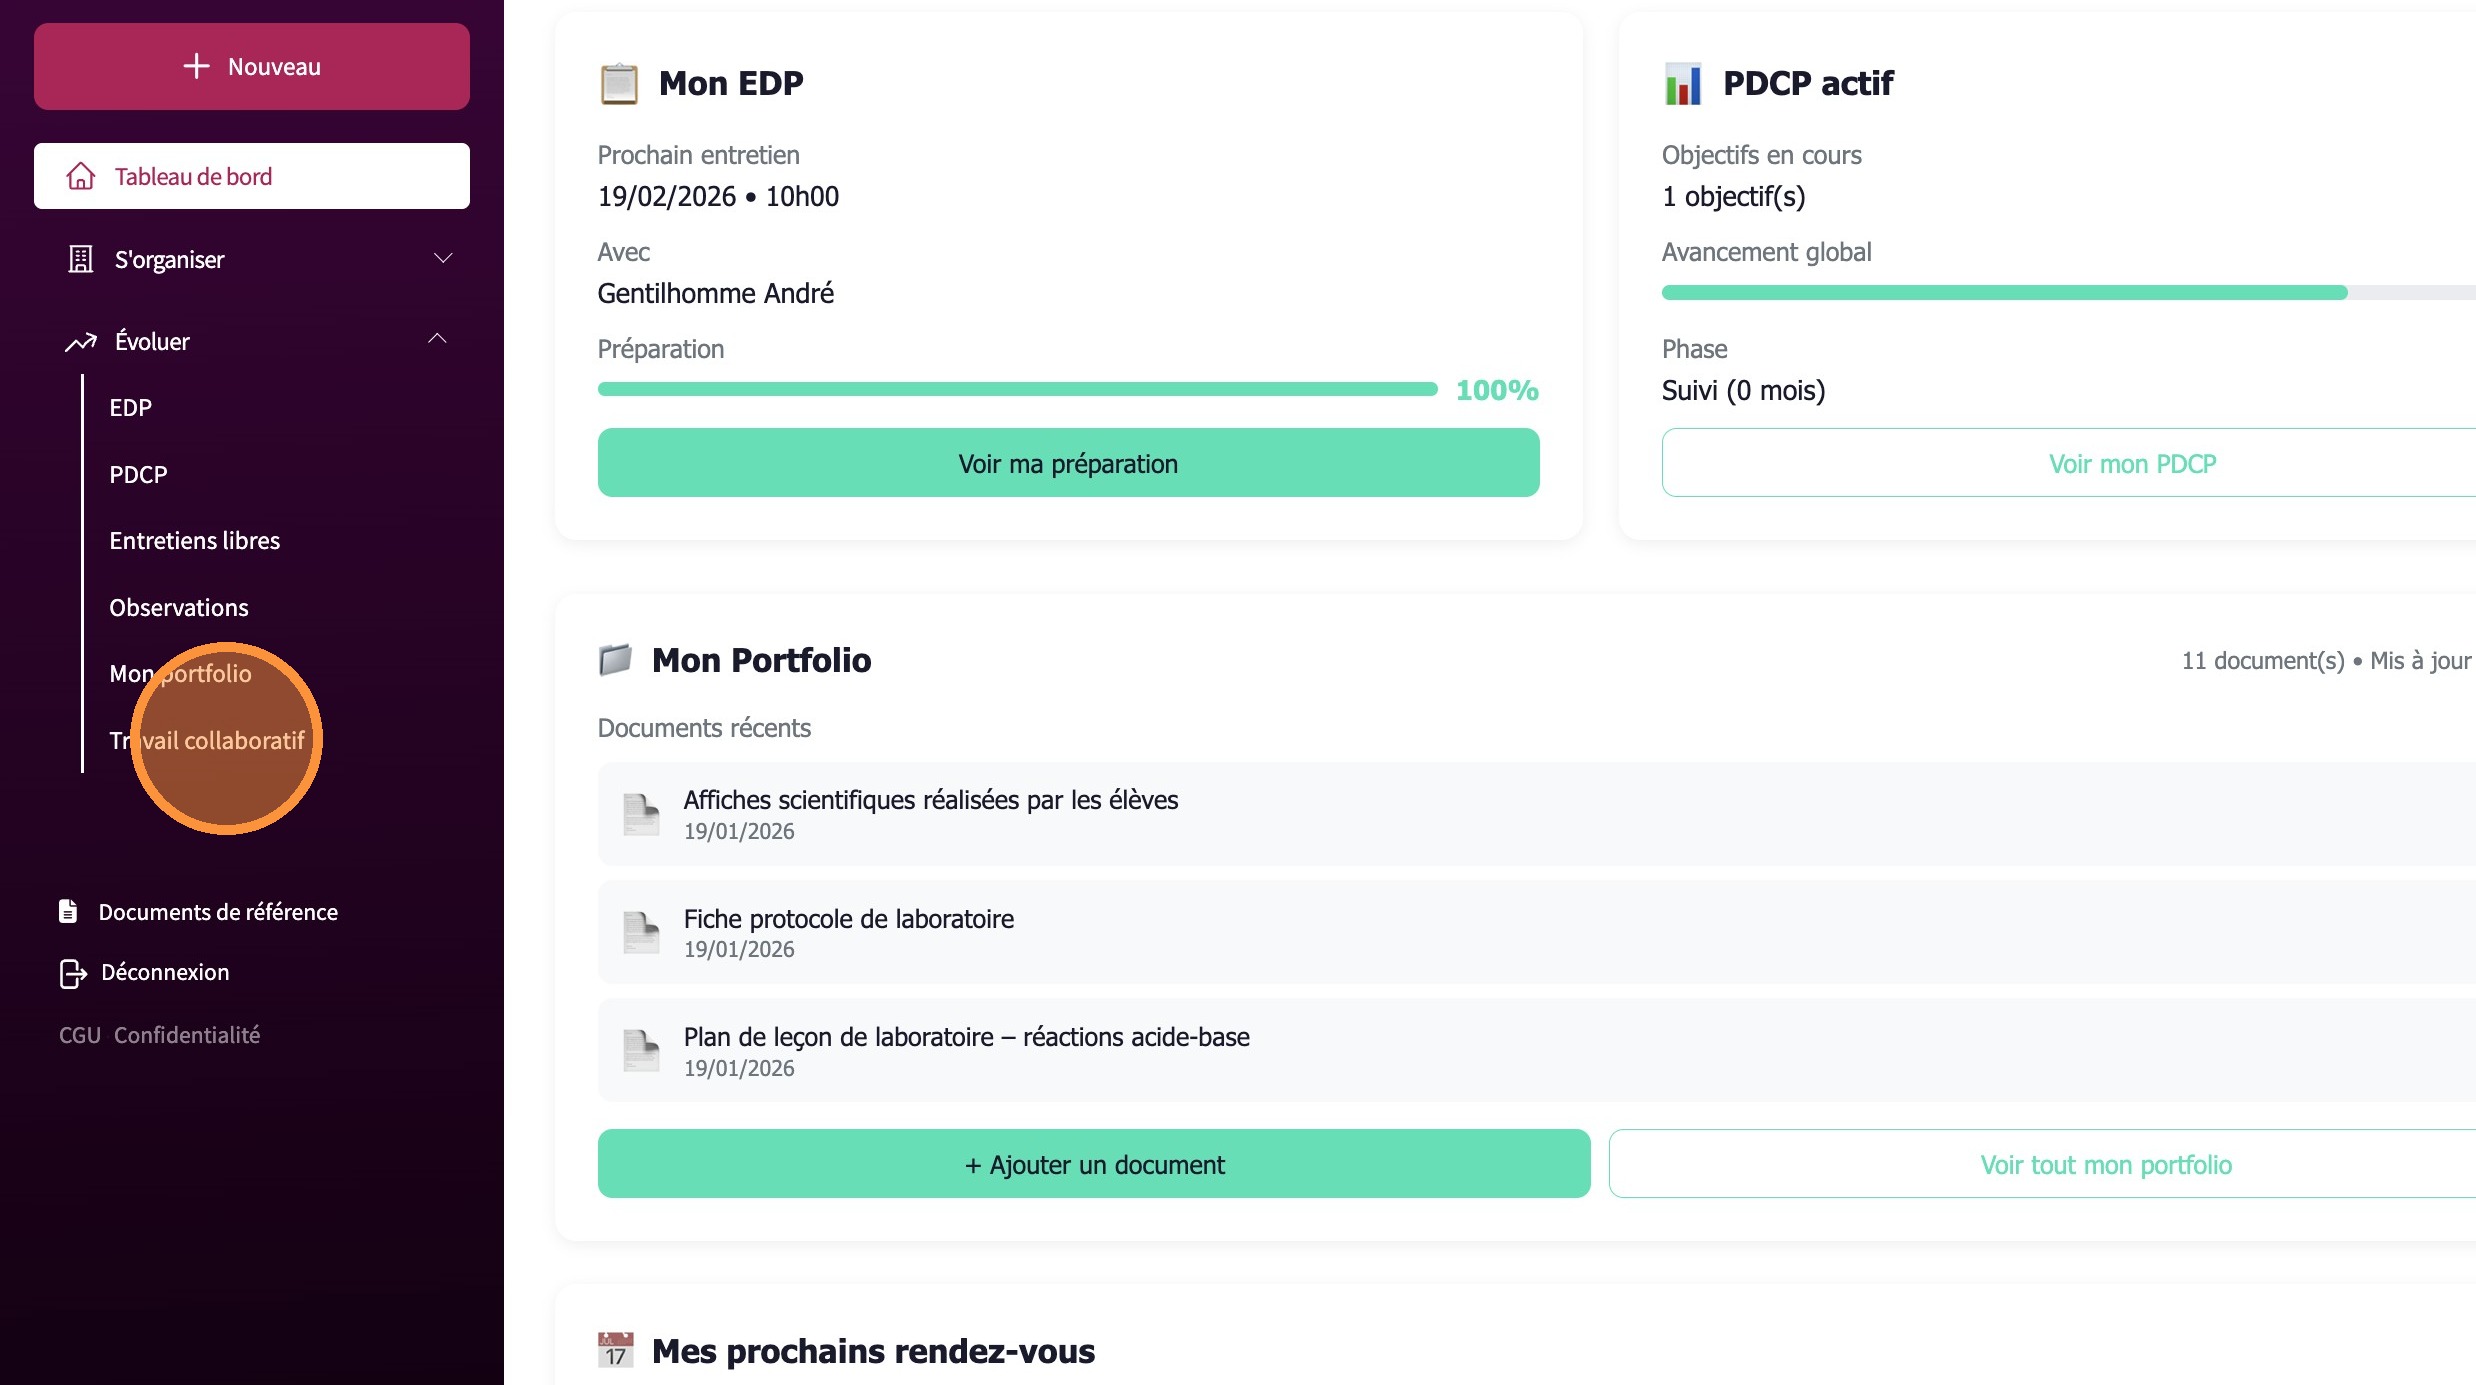Open the Entretiens libres menu entry
Viewport: 2476px width, 1385px height.
(195, 541)
